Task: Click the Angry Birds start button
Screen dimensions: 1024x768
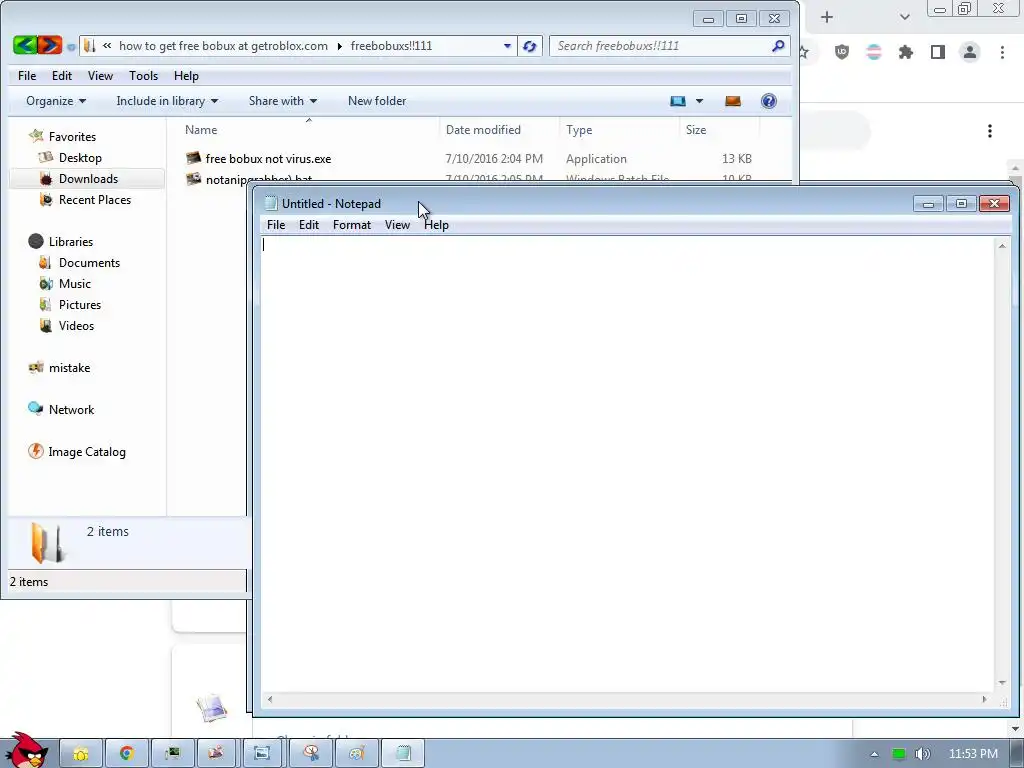Action: click(26, 750)
